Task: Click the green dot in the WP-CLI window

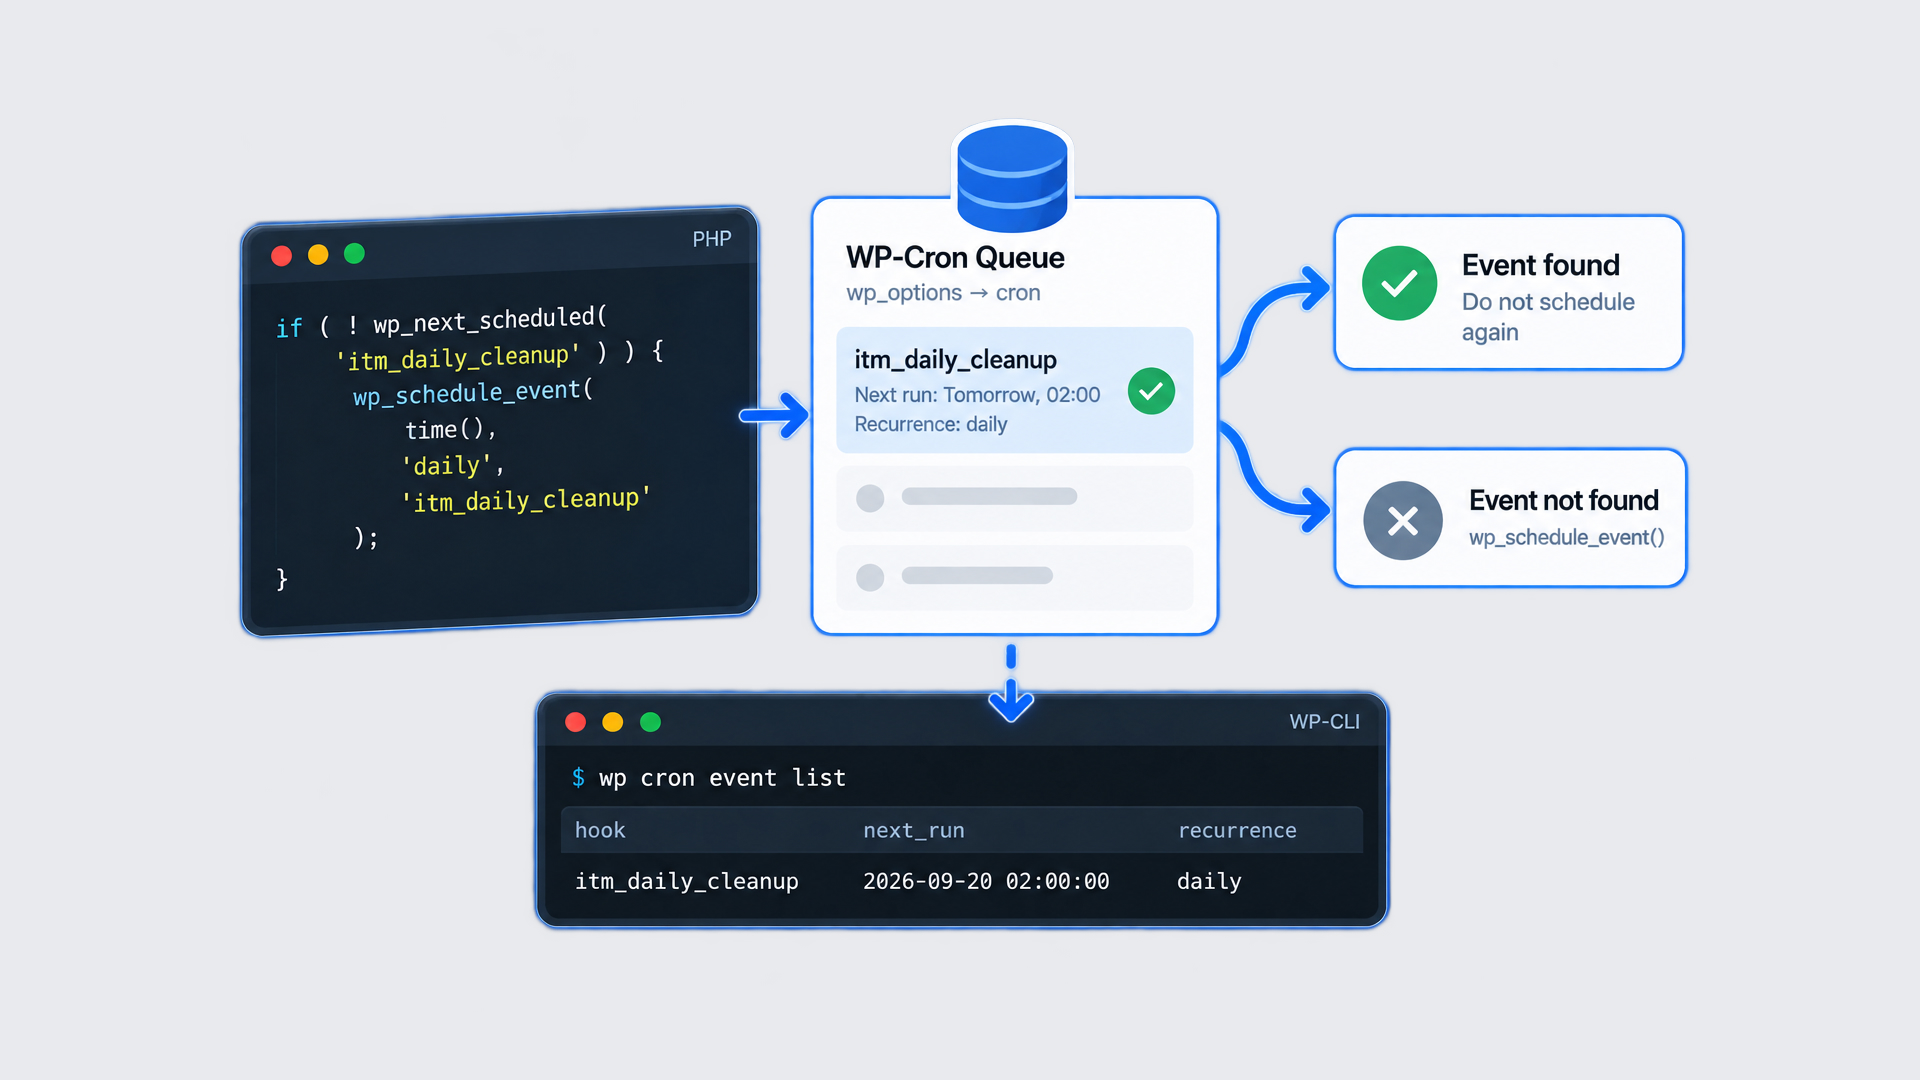Action: (x=650, y=722)
